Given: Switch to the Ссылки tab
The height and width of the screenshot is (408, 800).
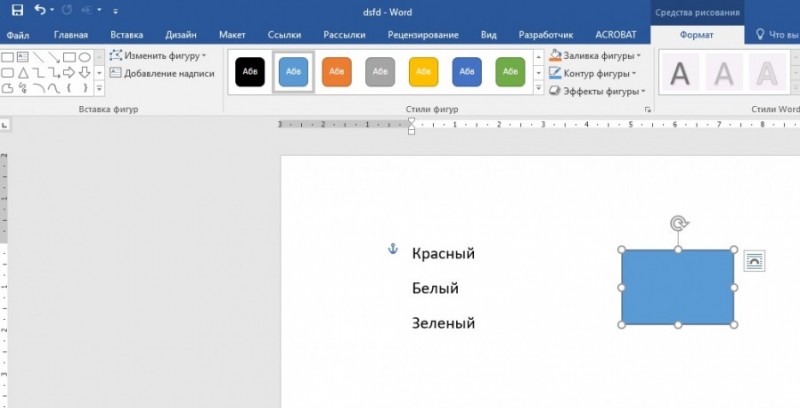Looking at the screenshot, I should click(284, 35).
